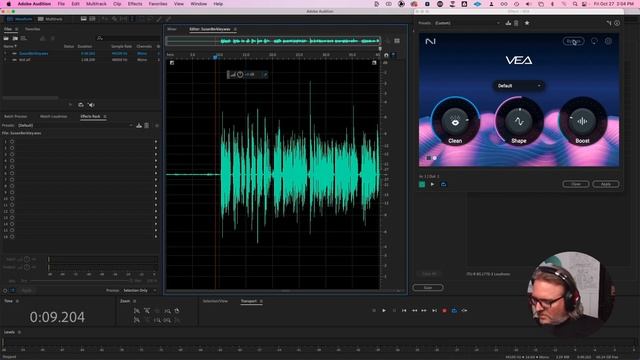
Task: Open the Effects menu in menu bar
Action: click(135, 4)
